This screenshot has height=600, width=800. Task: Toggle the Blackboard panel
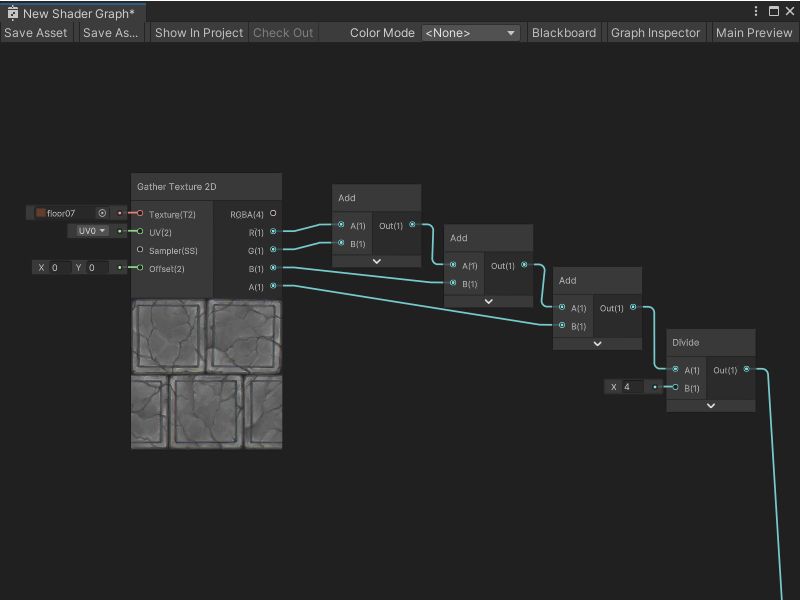(563, 32)
